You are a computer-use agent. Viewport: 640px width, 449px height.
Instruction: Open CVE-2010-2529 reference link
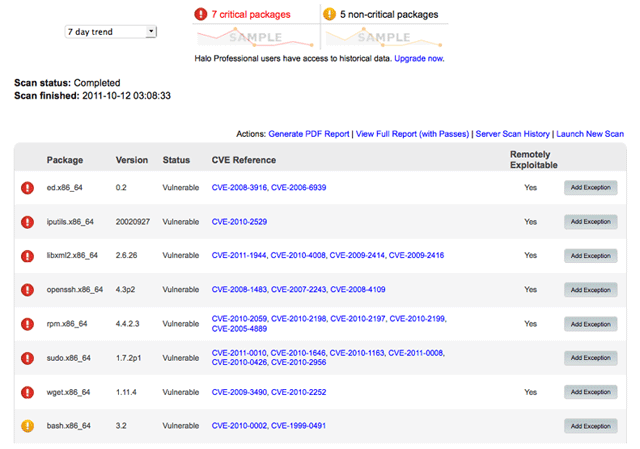[x=239, y=222]
